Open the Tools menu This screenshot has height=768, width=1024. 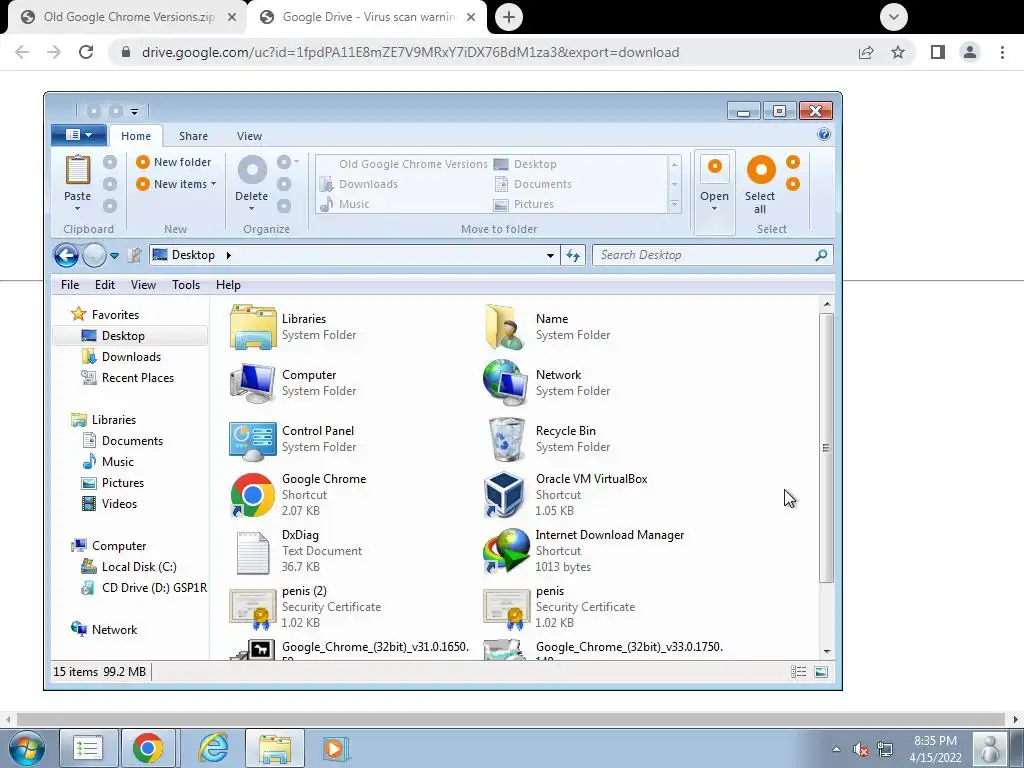[186, 285]
